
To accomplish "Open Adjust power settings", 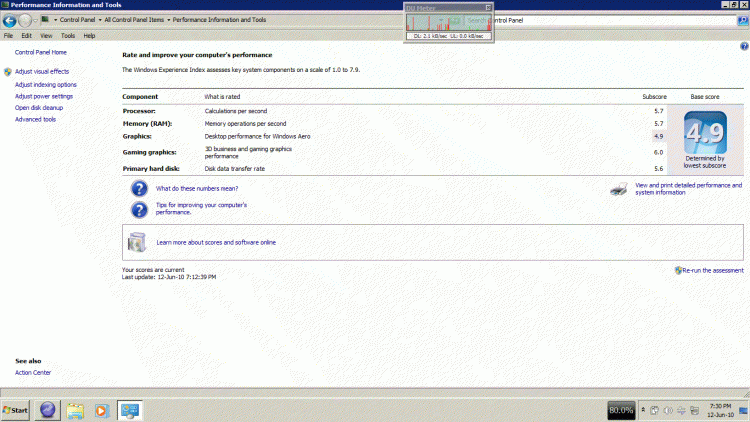I will tap(44, 97).
